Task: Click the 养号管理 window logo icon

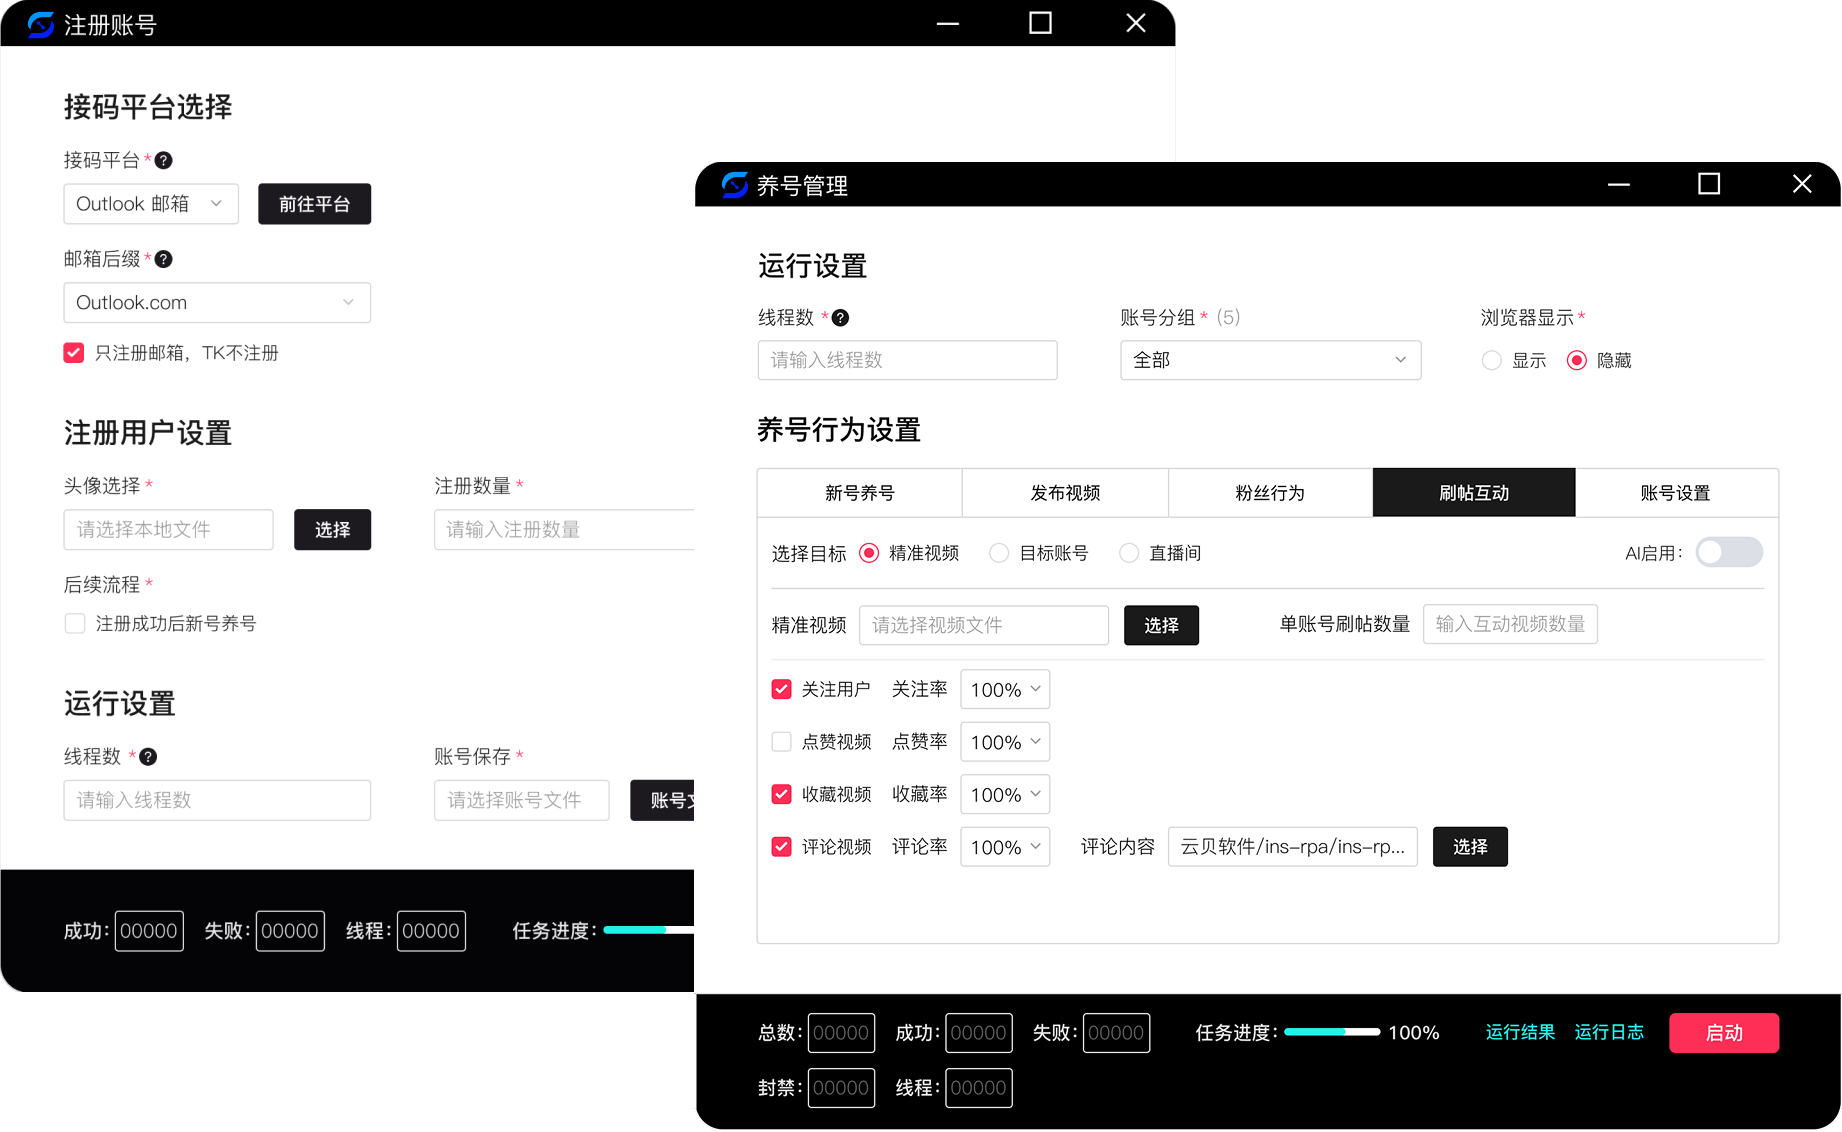Action: (x=735, y=185)
